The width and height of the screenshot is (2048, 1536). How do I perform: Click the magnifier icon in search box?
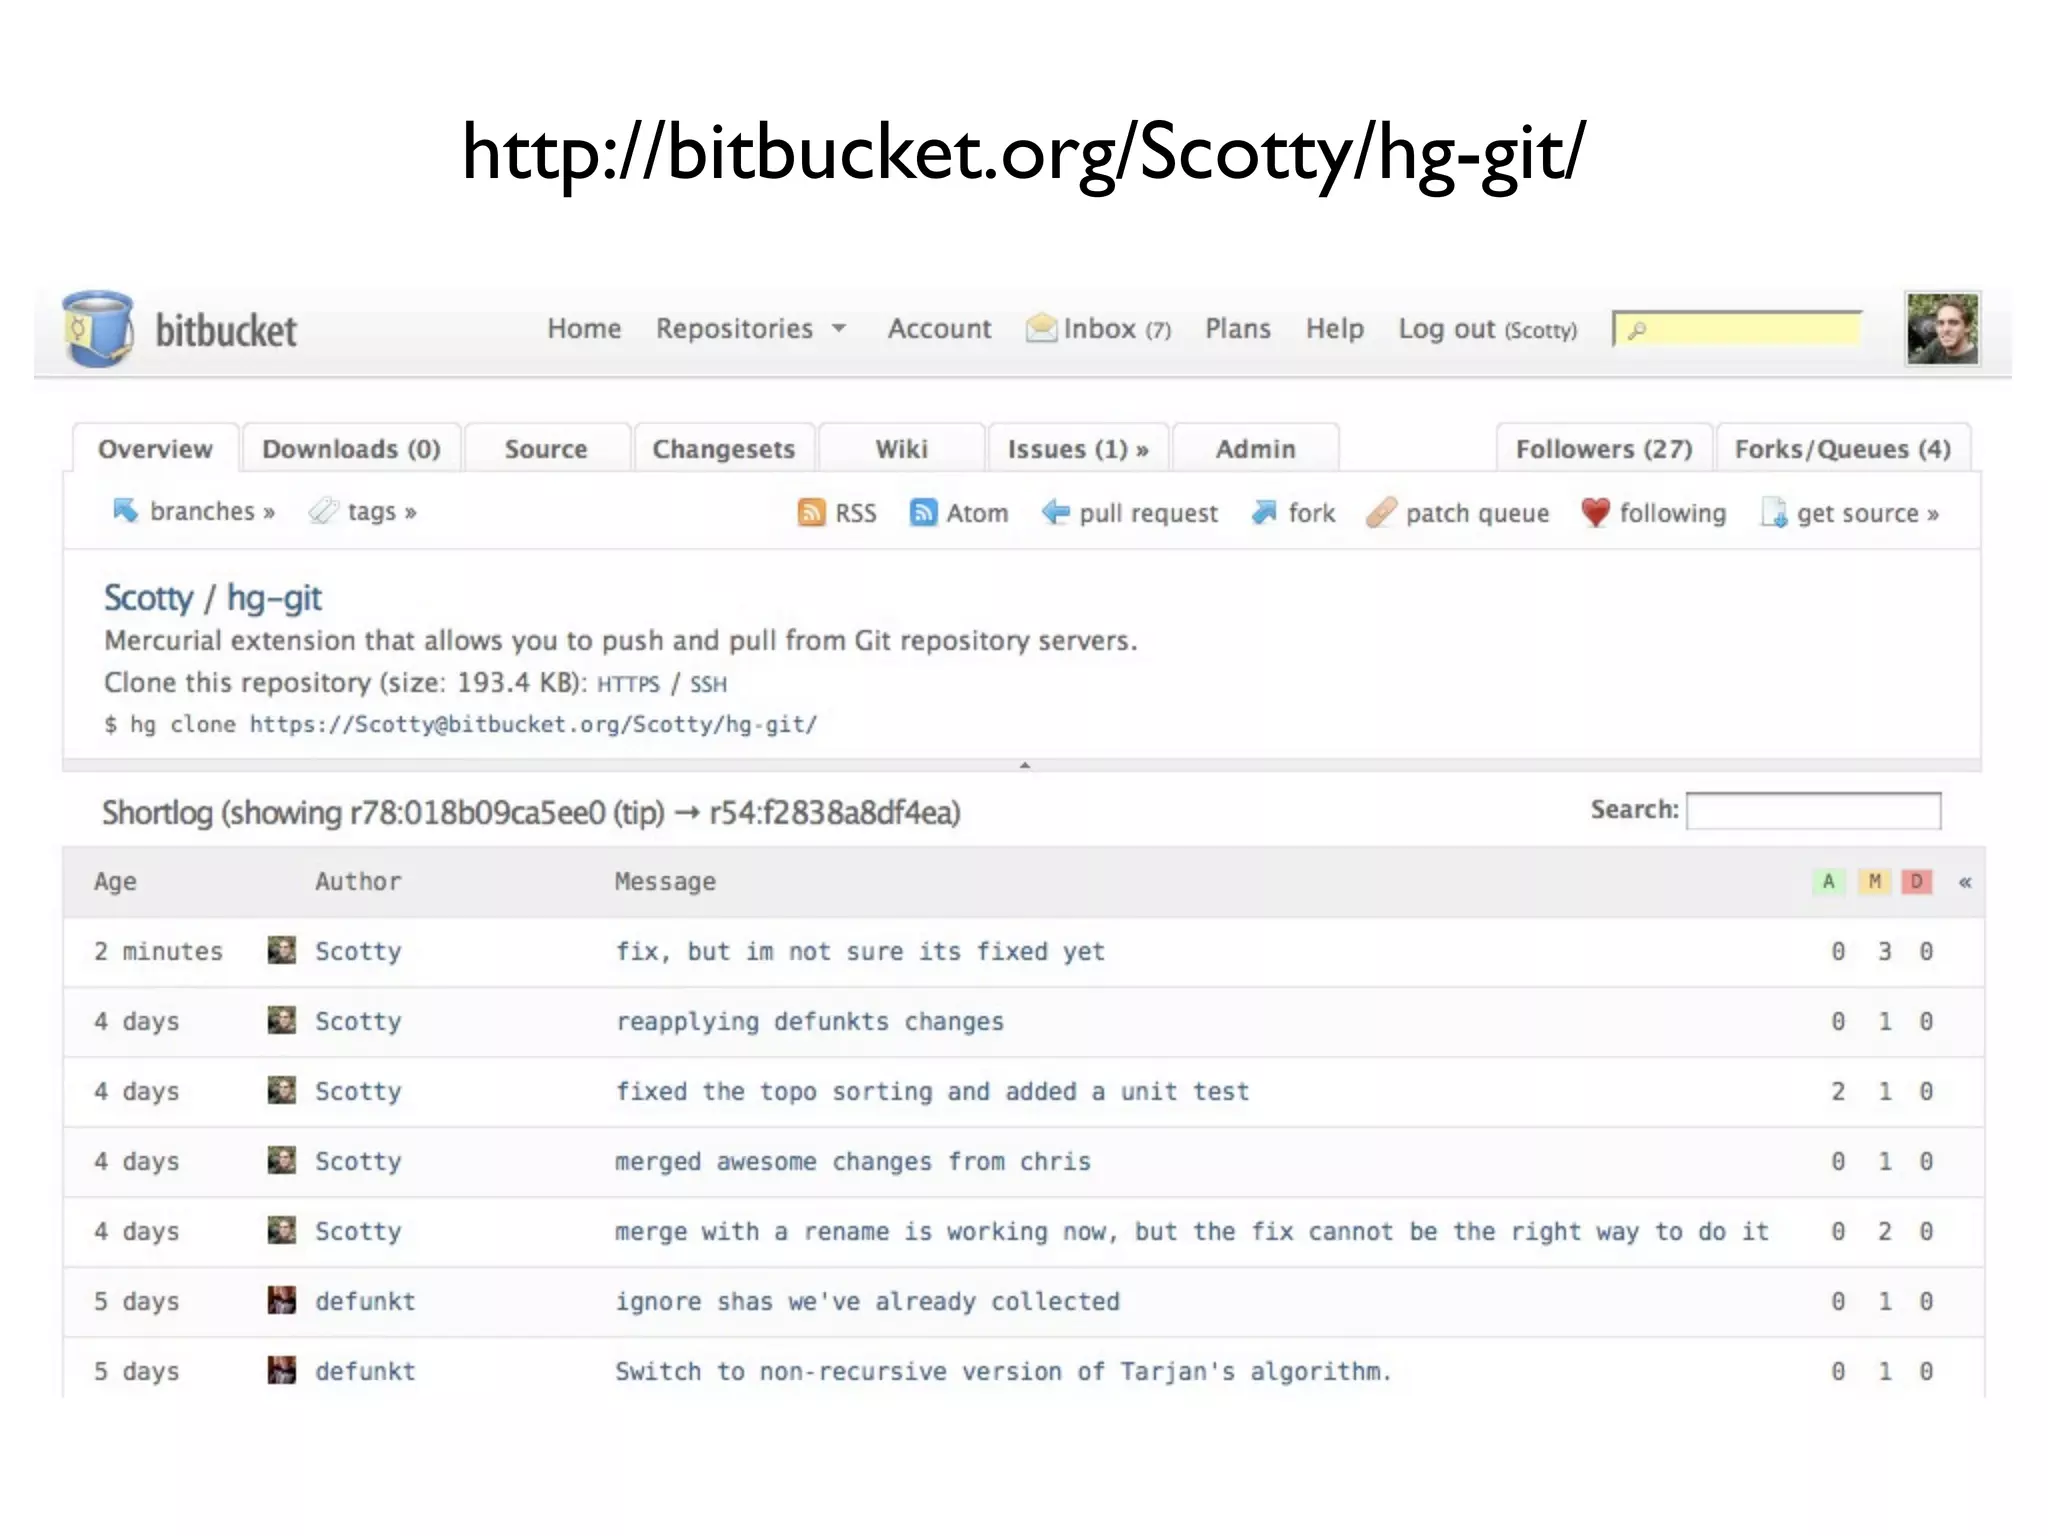tap(1636, 330)
